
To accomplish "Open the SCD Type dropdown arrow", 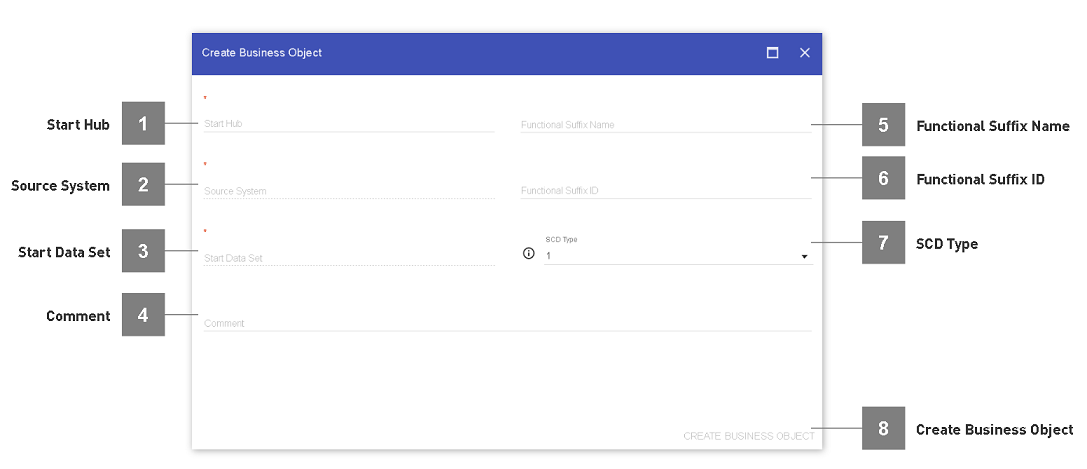I will coord(804,257).
